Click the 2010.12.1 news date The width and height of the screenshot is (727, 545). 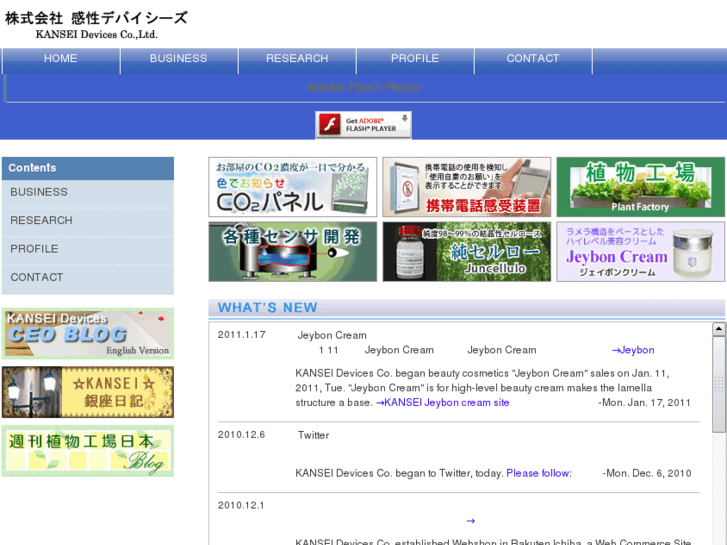242,506
